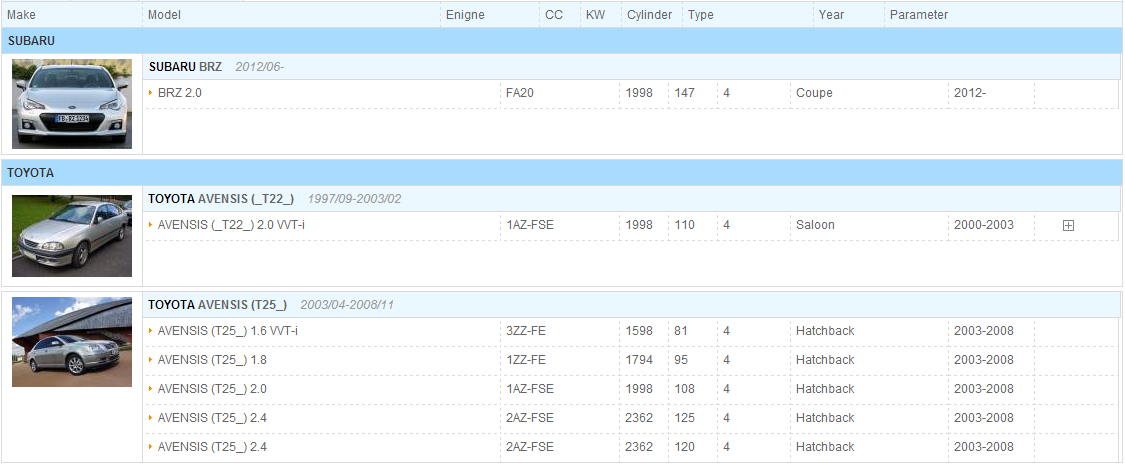Click the 2012/06- date range text
The image size is (1125, 465).
point(260,67)
